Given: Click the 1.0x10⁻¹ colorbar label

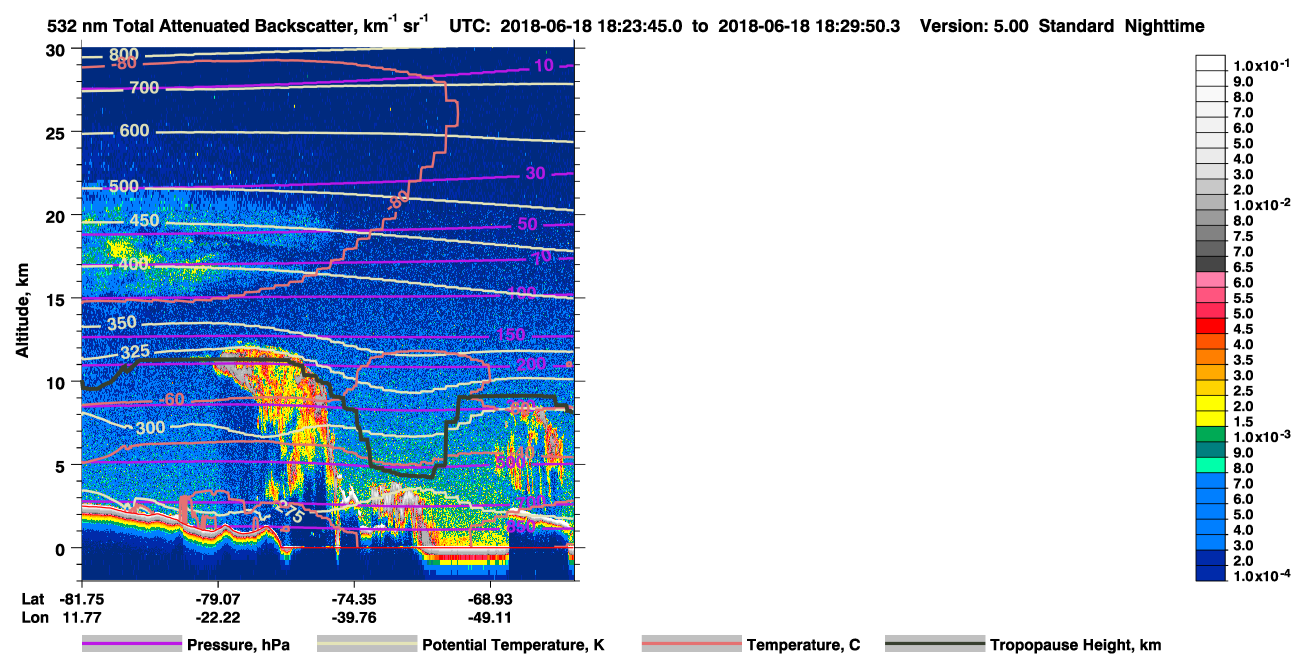Looking at the screenshot, I should (x=1260, y=65).
